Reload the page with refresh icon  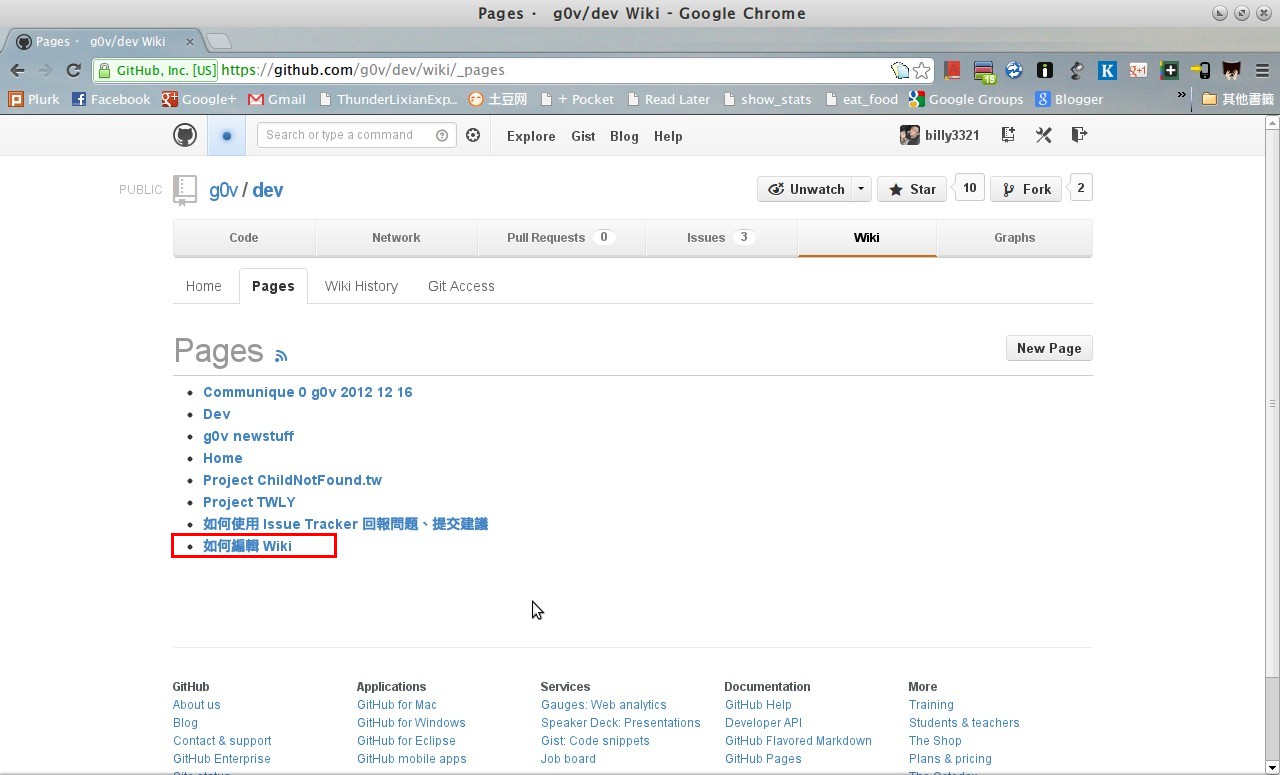[73, 70]
